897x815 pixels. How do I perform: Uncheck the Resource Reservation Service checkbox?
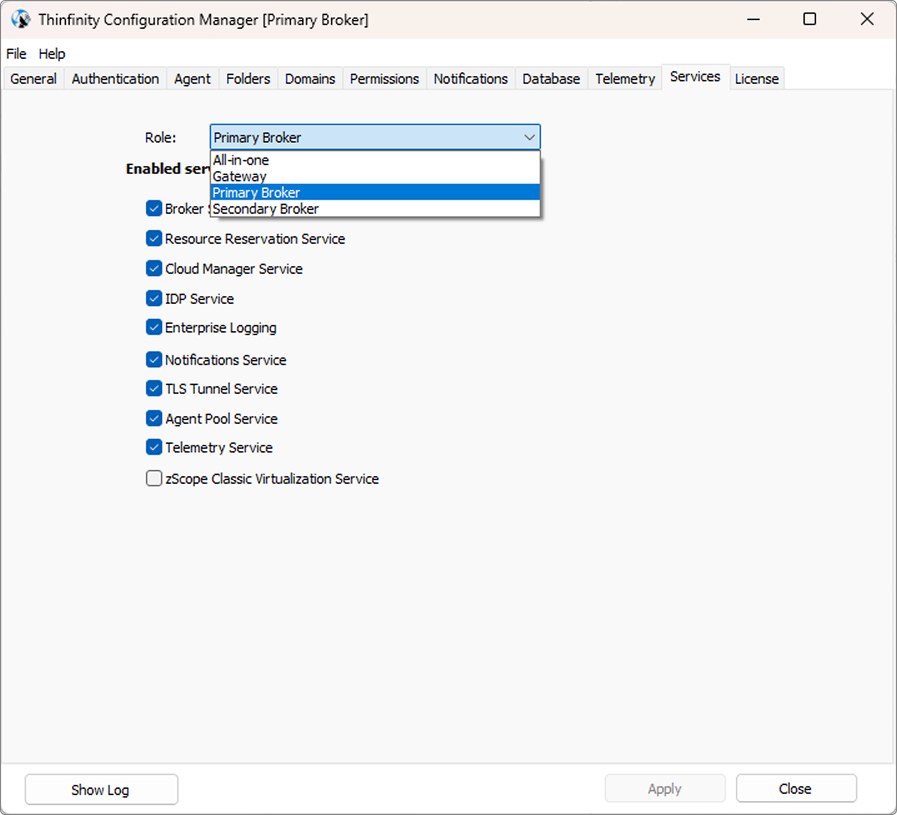coord(154,239)
